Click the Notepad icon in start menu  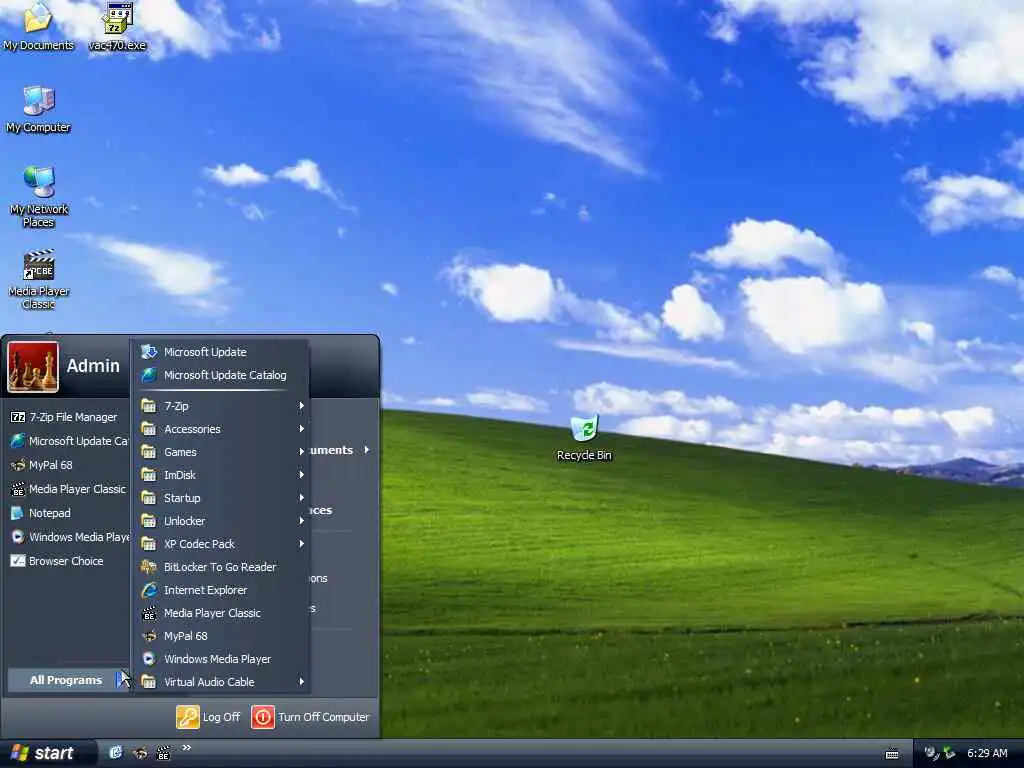point(18,513)
